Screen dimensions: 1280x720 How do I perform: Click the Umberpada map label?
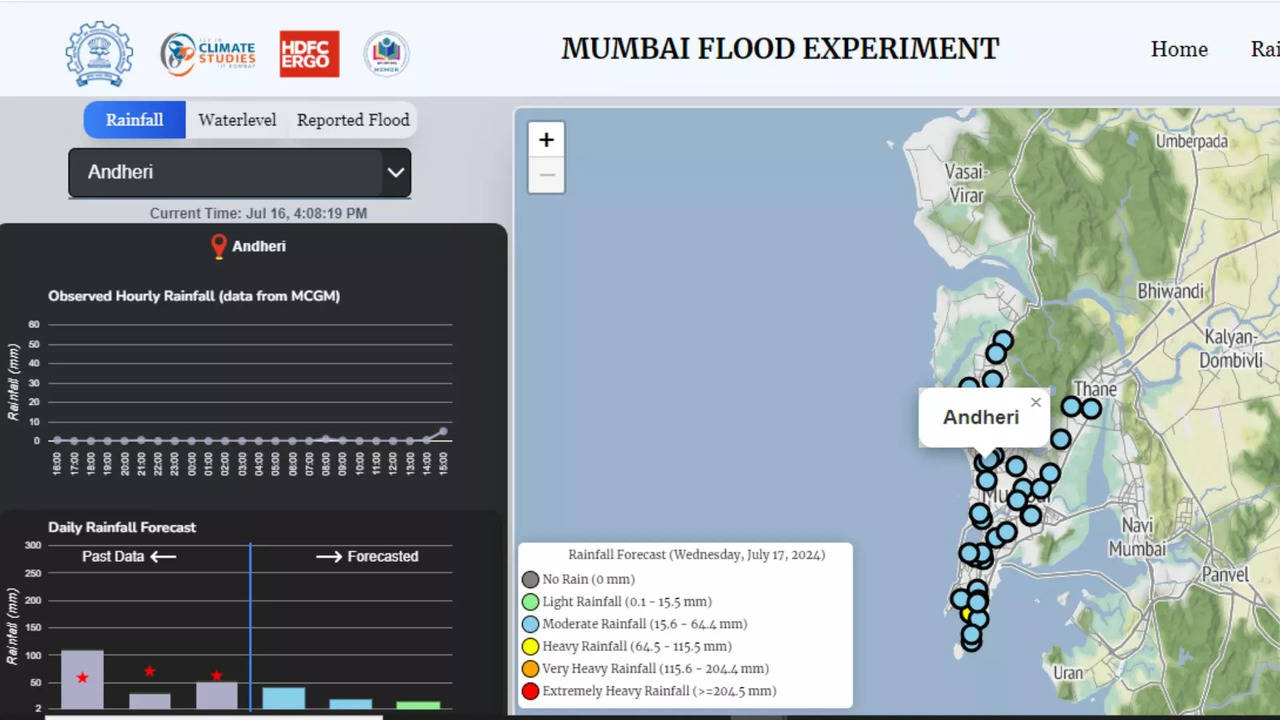pyautogui.click(x=1192, y=142)
